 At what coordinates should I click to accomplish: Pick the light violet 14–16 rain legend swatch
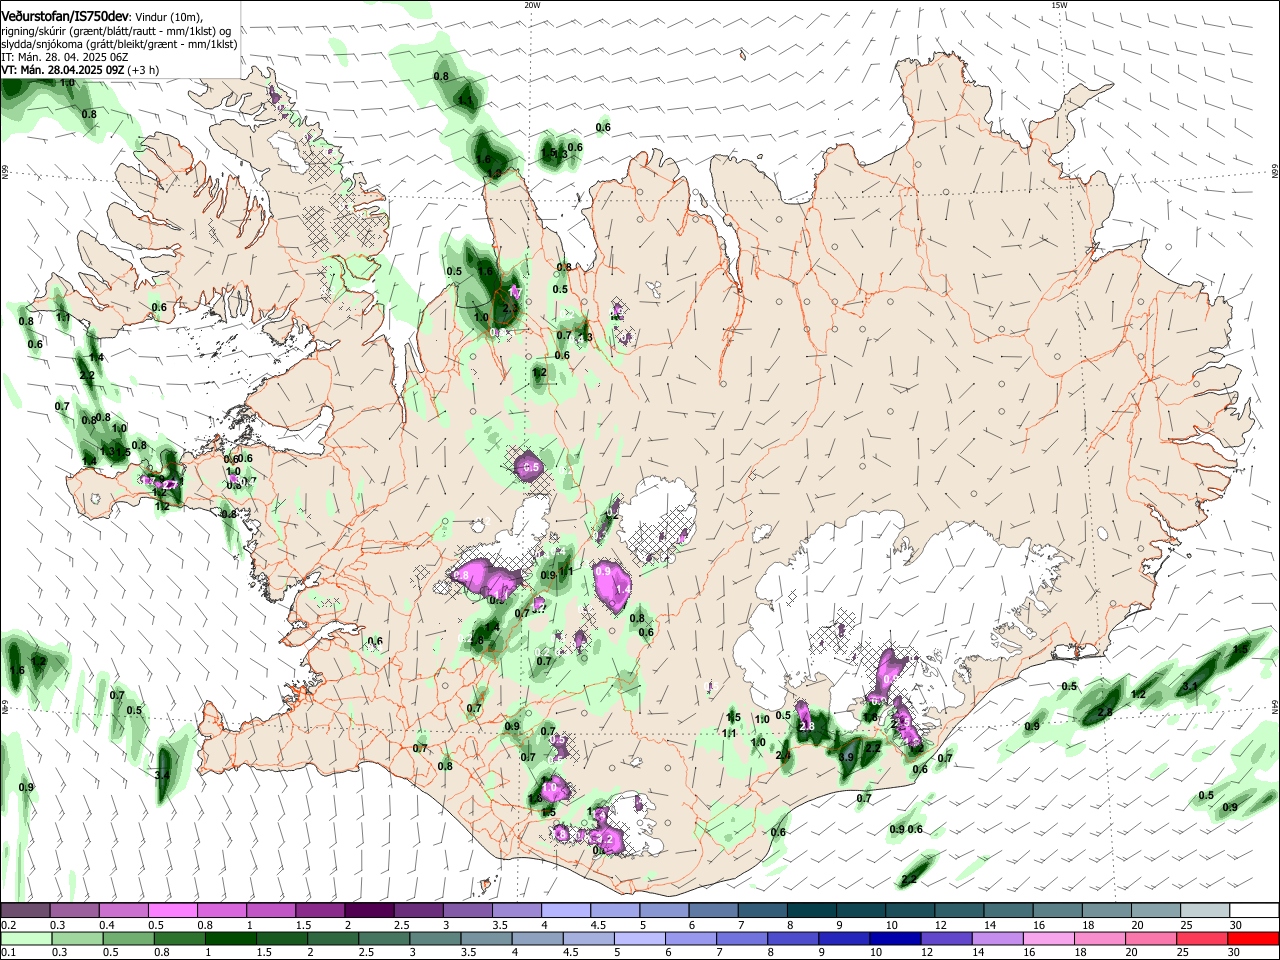997,938
